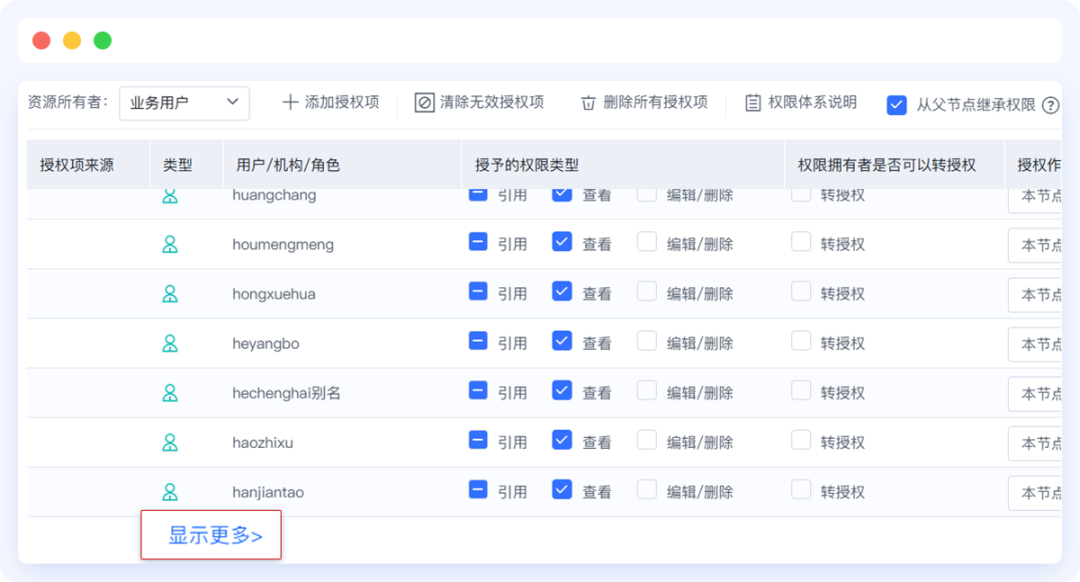Click the 显示更多 link
This screenshot has height=582, width=1080.
[x=215, y=535]
